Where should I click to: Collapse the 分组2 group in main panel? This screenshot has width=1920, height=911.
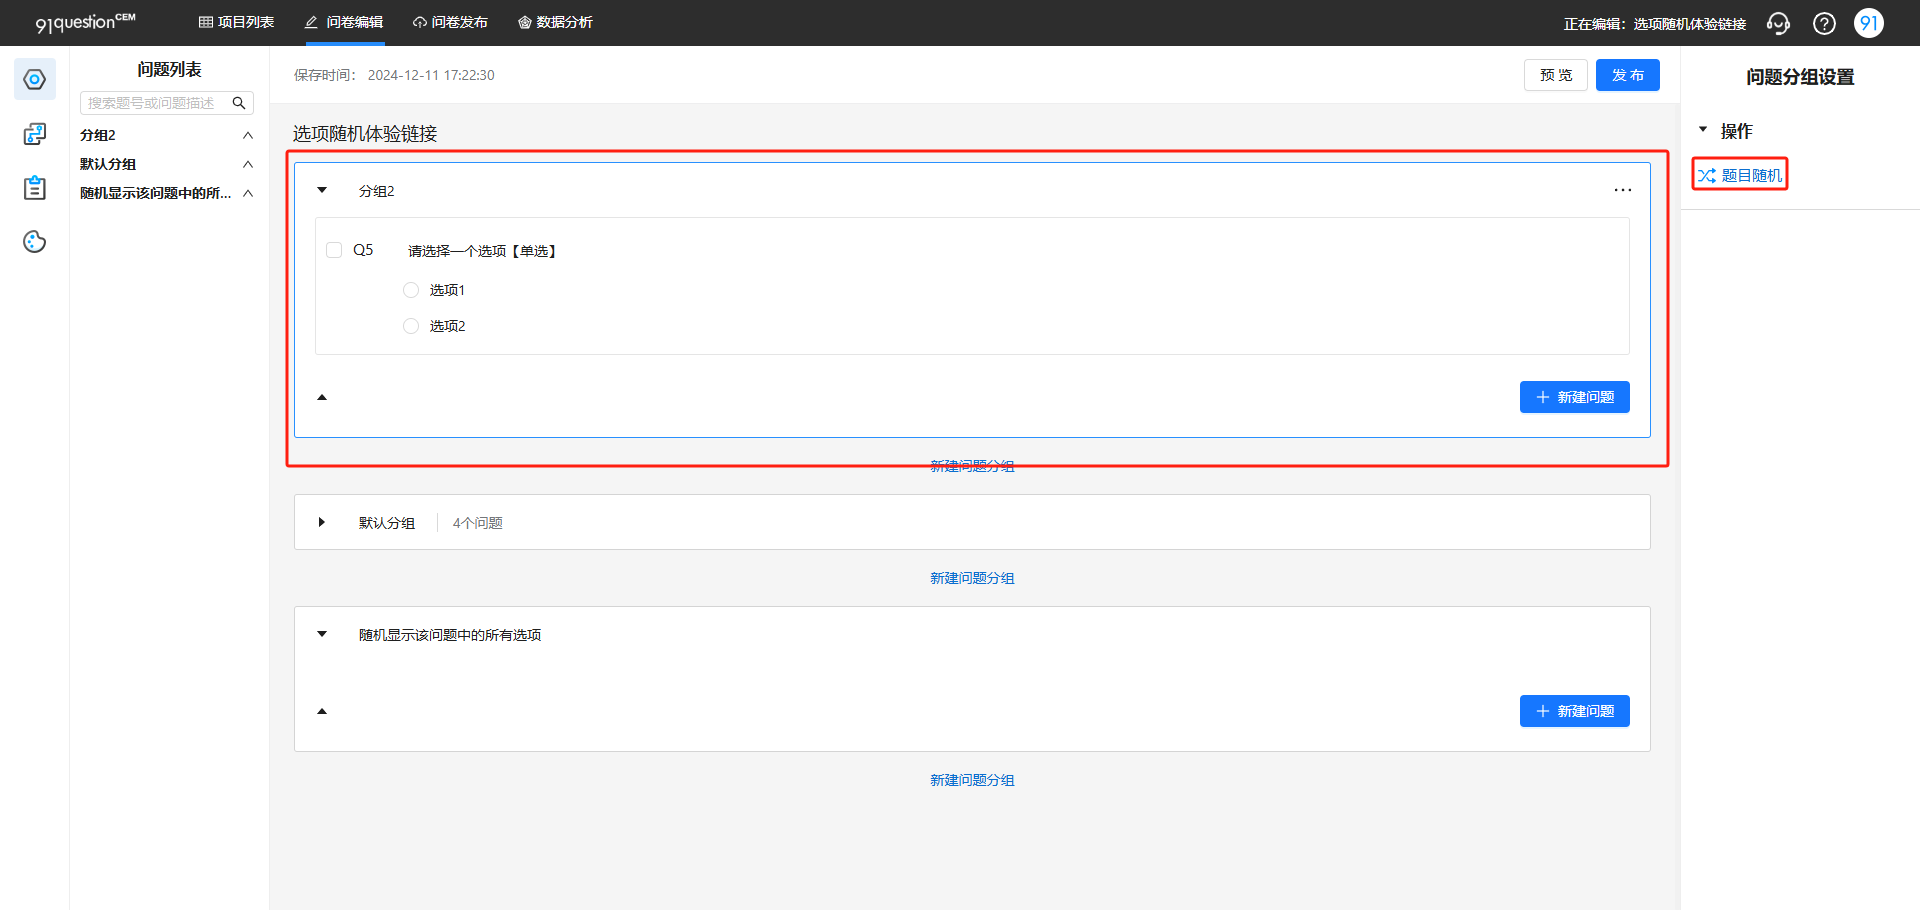tap(322, 190)
